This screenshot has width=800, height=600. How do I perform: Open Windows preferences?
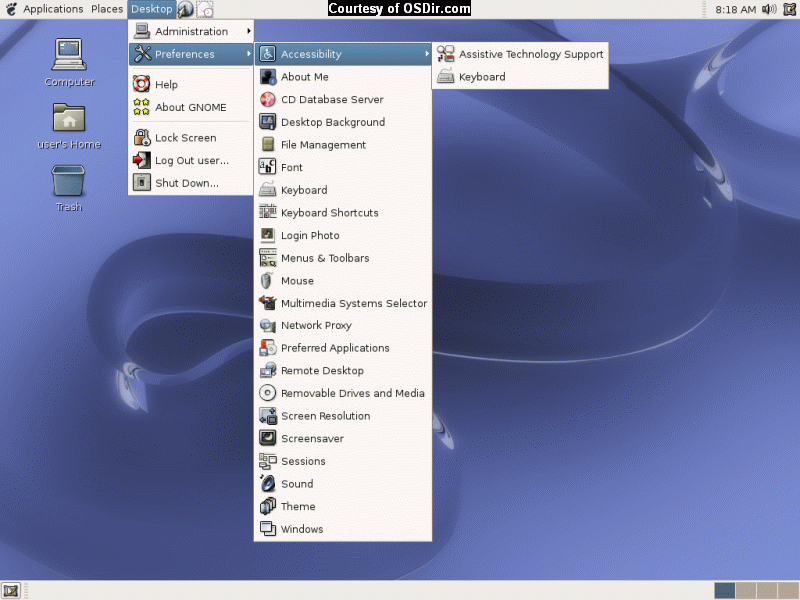click(x=343, y=529)
